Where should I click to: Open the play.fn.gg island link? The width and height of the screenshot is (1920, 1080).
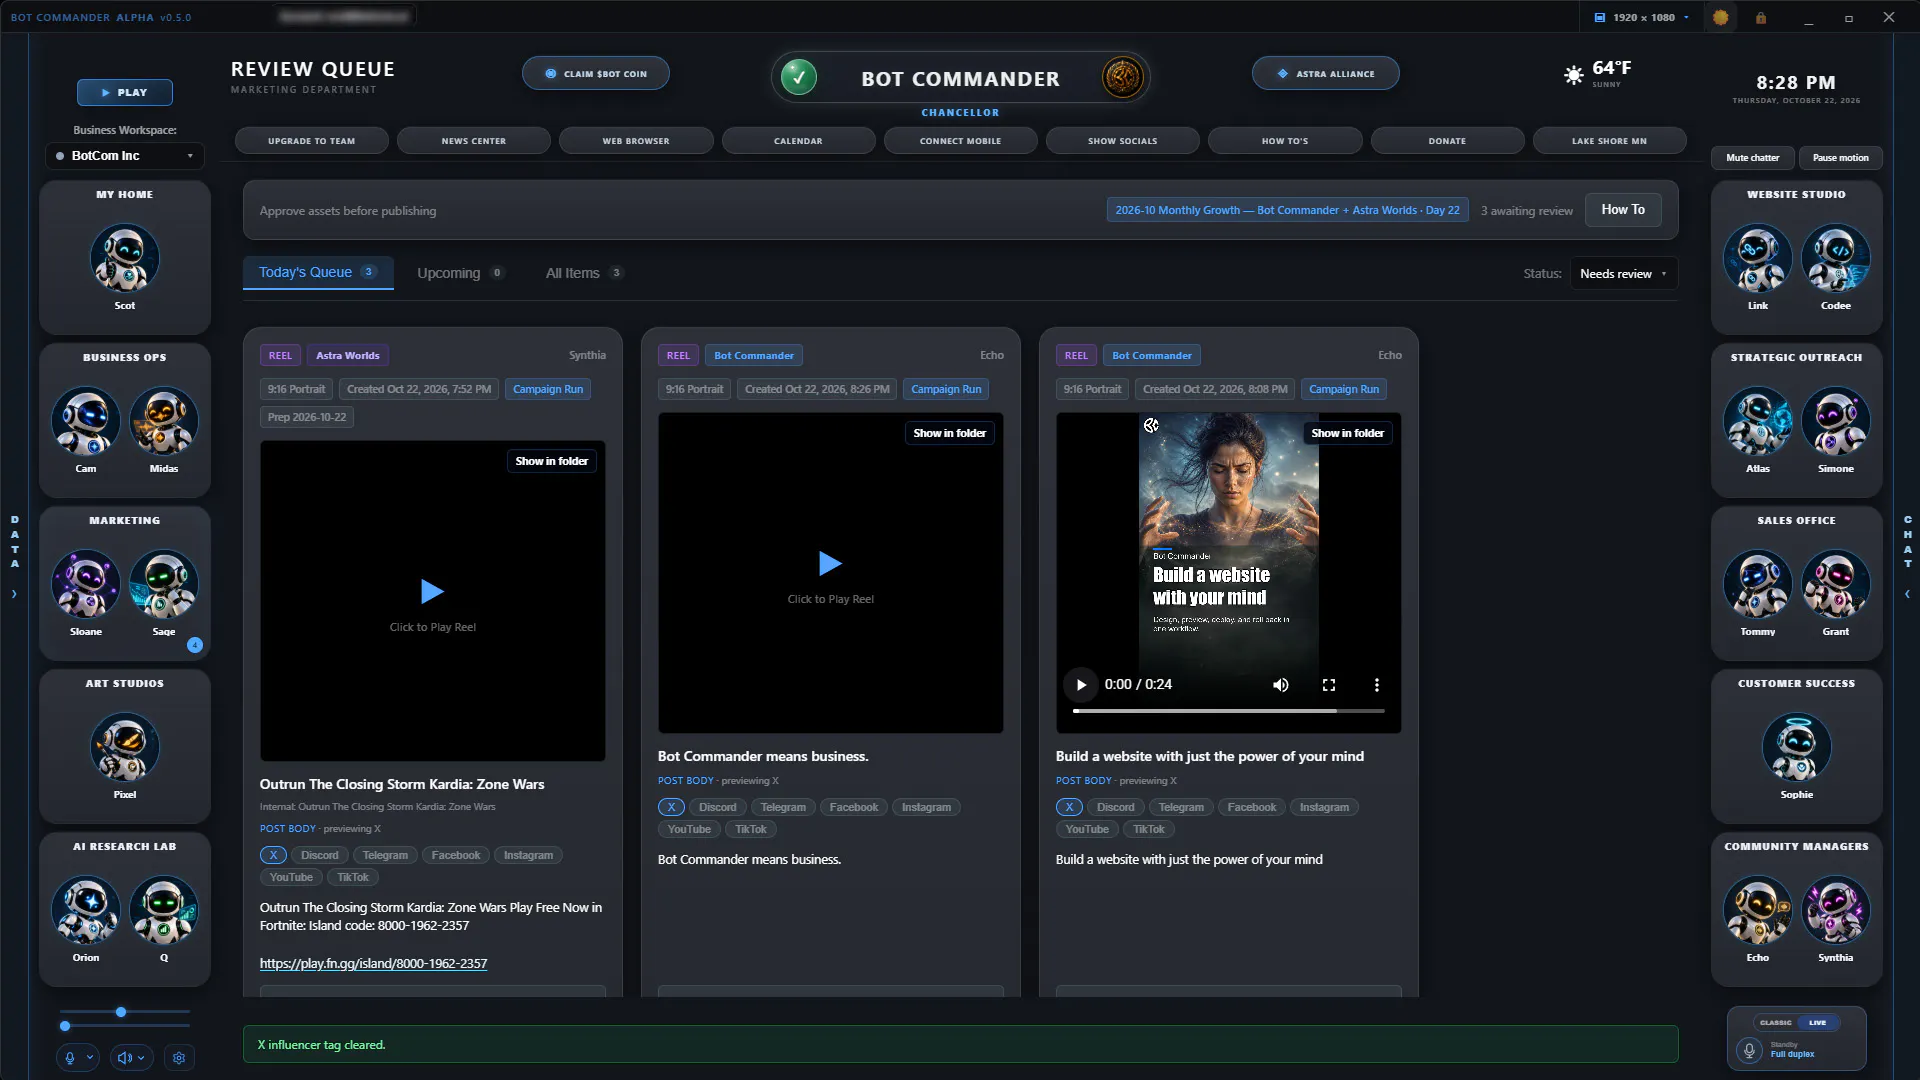coord(373,964)
